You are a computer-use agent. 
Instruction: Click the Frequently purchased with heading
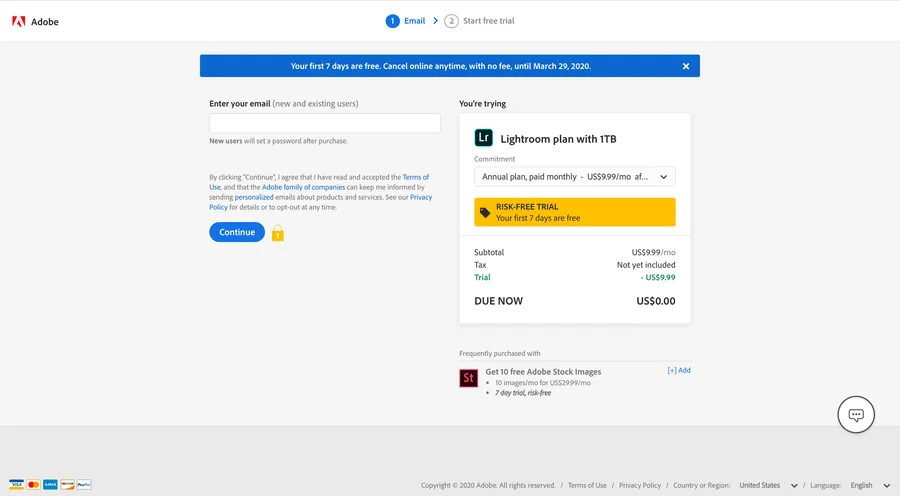point(499,353)
